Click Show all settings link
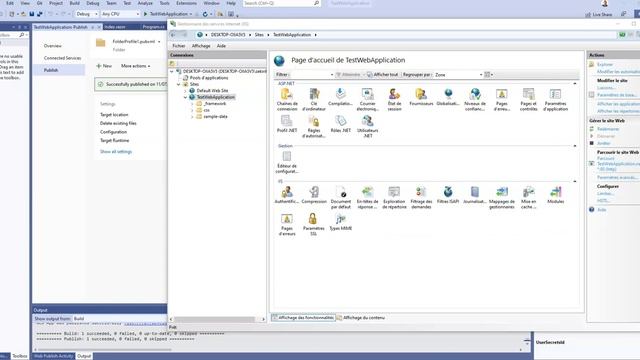The width and height of the screenshot is (640, 360). (116, 151)
